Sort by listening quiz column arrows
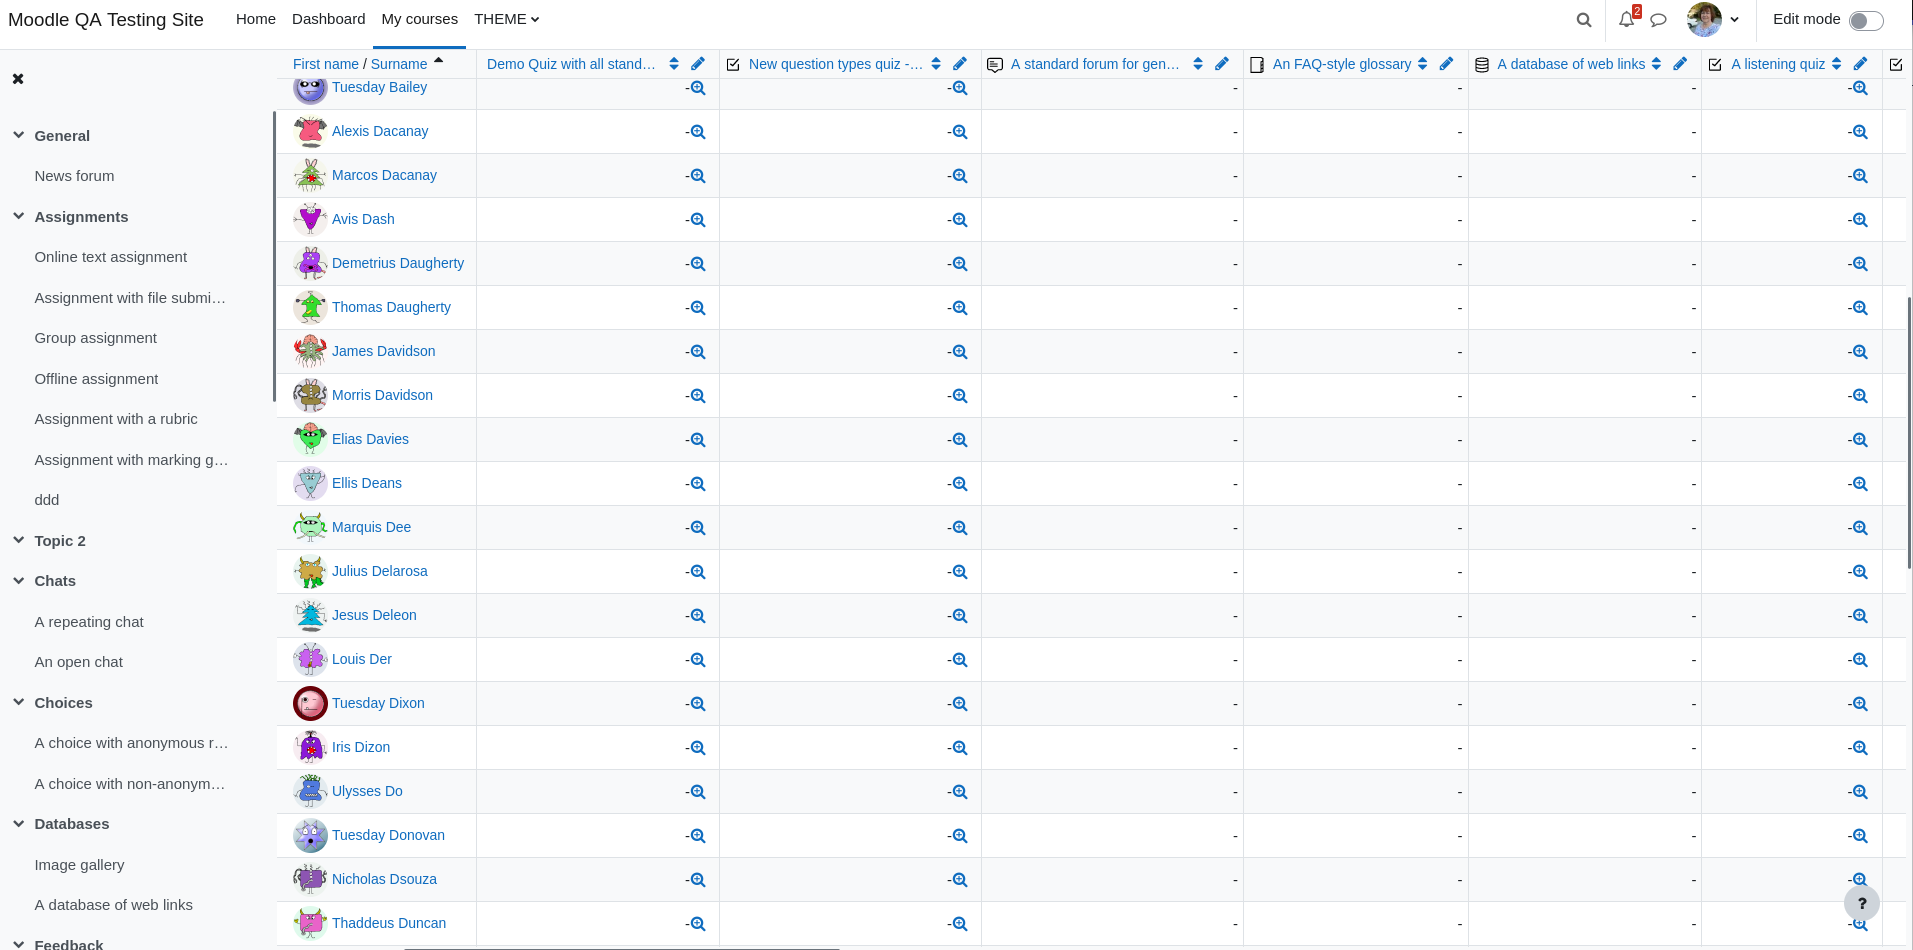Image resolution: width=1913 pixels, height=950 pixels. tap(1836, 64)
